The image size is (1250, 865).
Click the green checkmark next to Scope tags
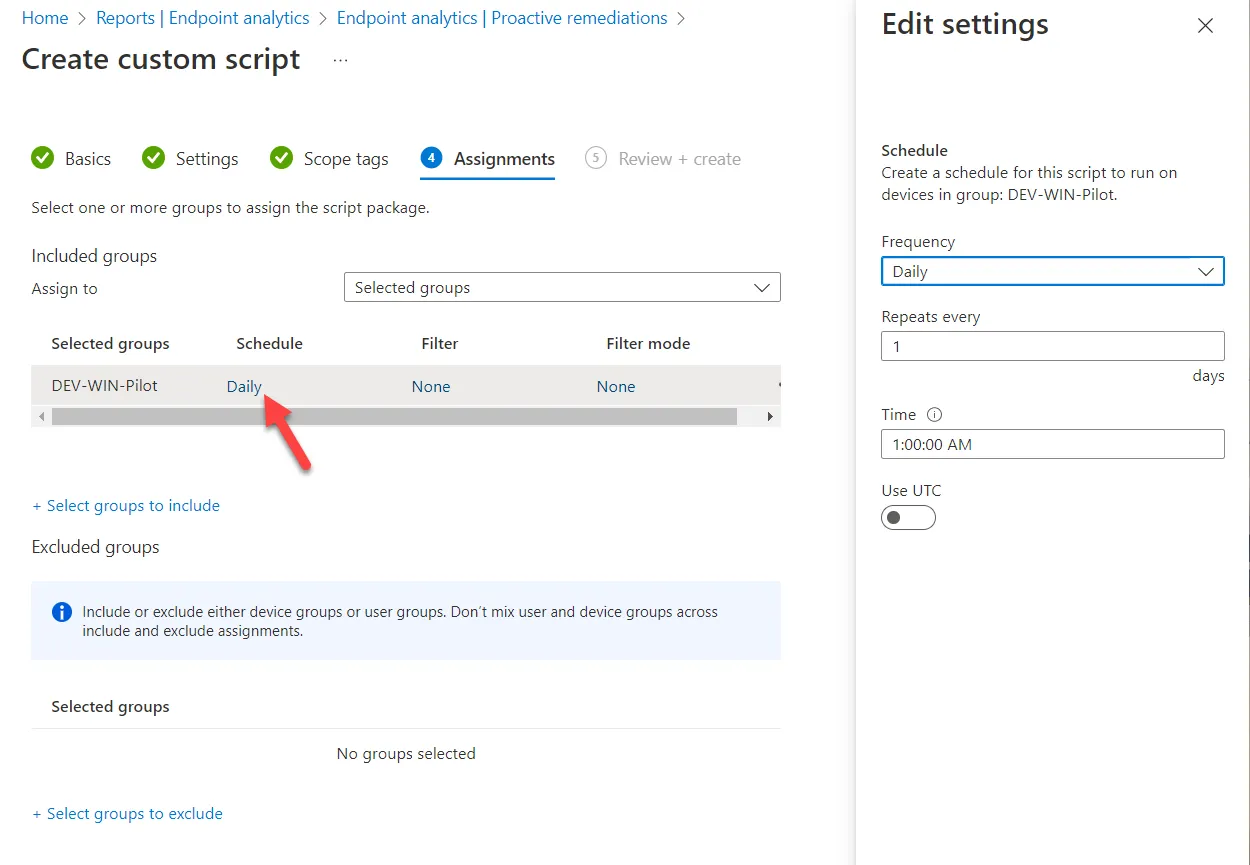tap(282, 158)
